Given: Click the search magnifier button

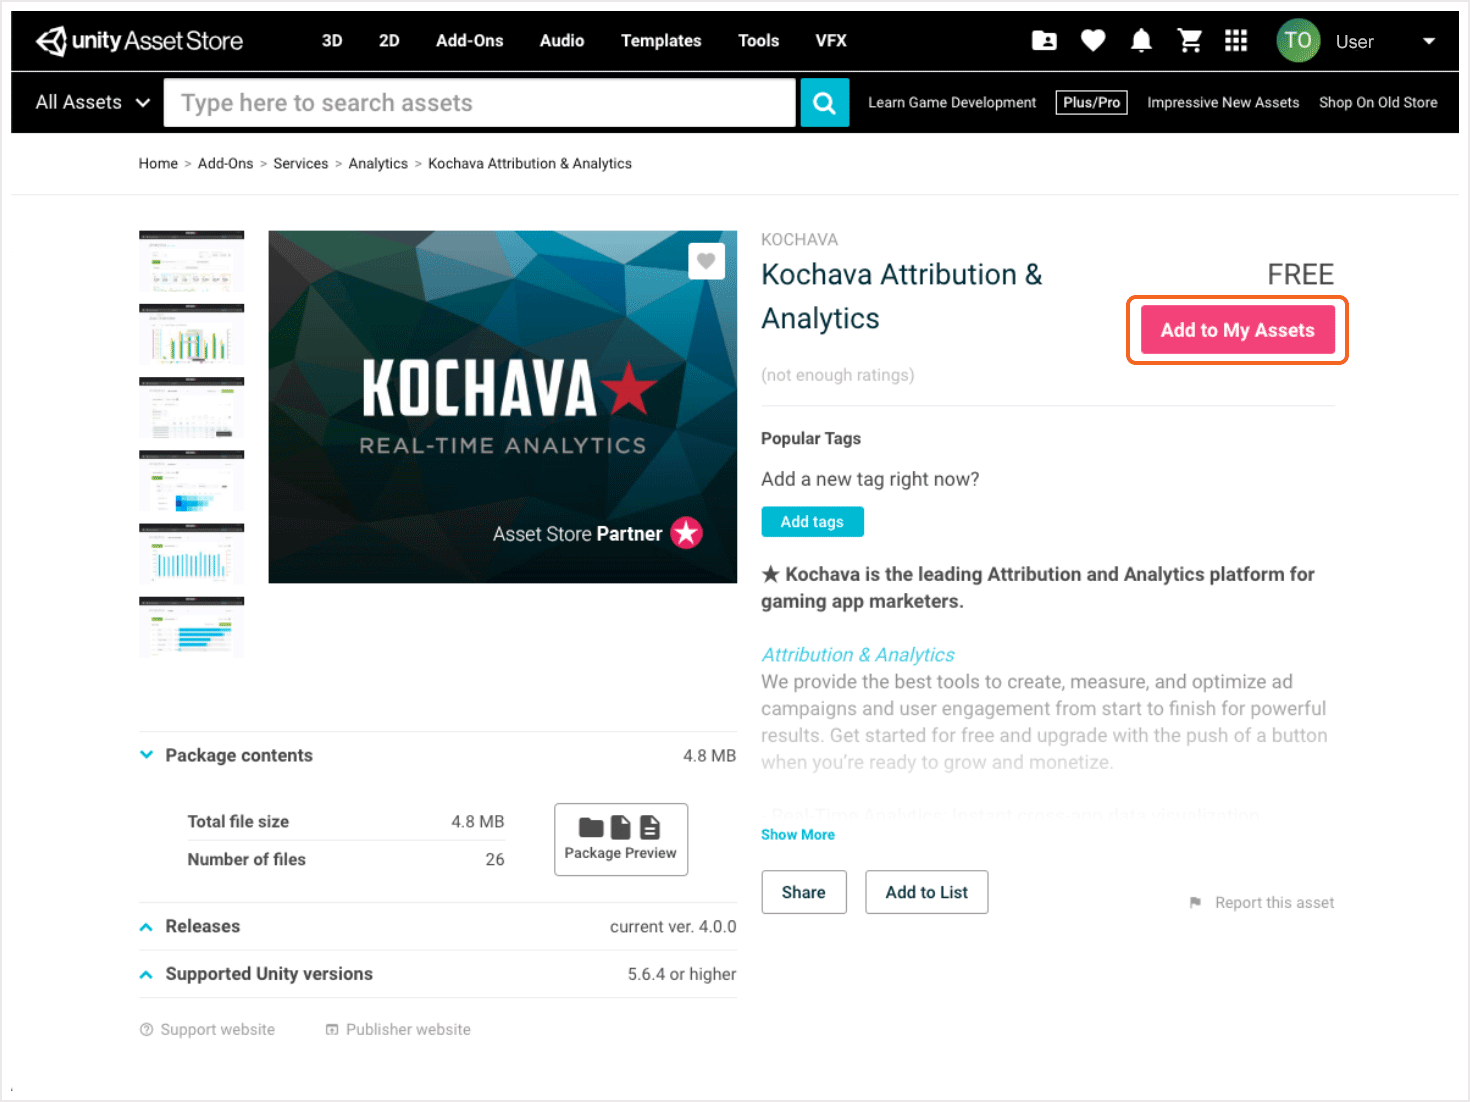Looking at the screenshot, I should 825,102.
